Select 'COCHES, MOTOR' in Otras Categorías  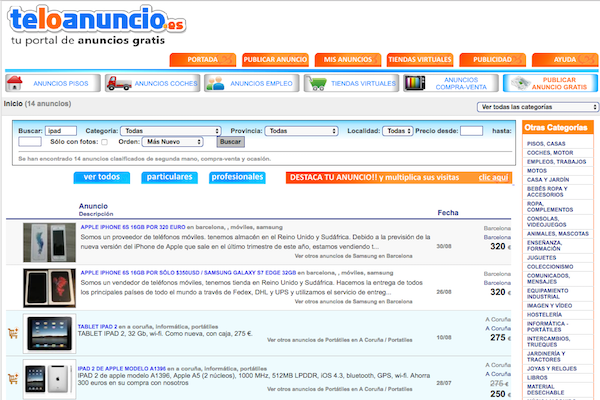coord(550,153)
